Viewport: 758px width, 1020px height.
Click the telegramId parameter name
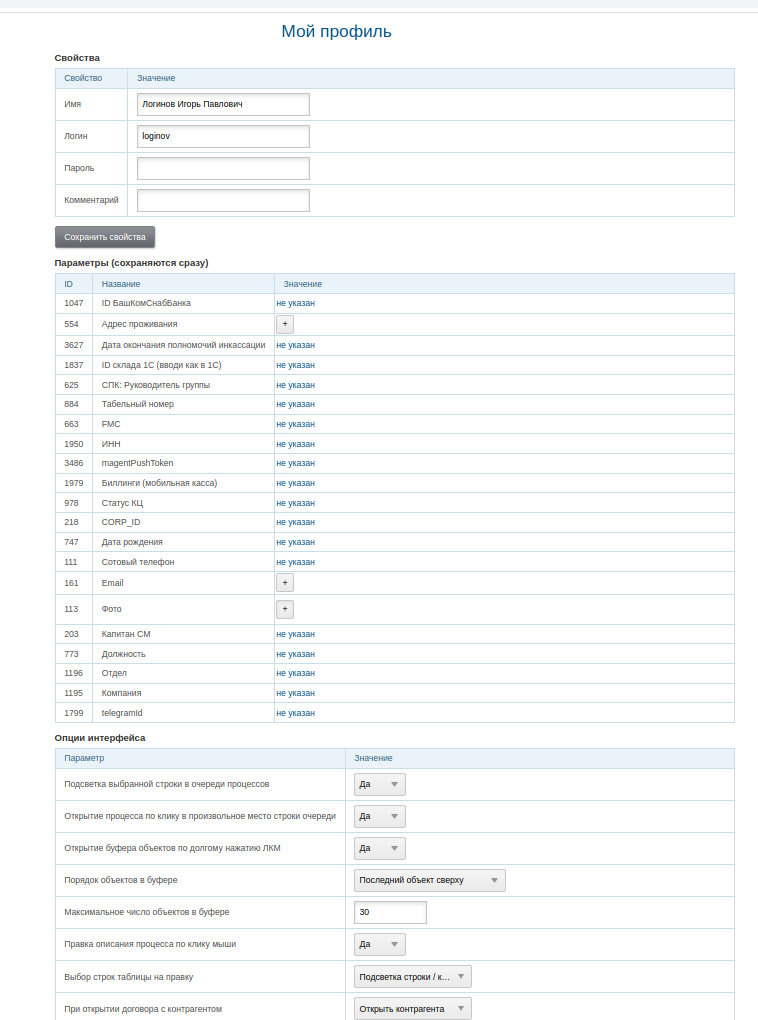pyautogui.click(x=122, y=714)
